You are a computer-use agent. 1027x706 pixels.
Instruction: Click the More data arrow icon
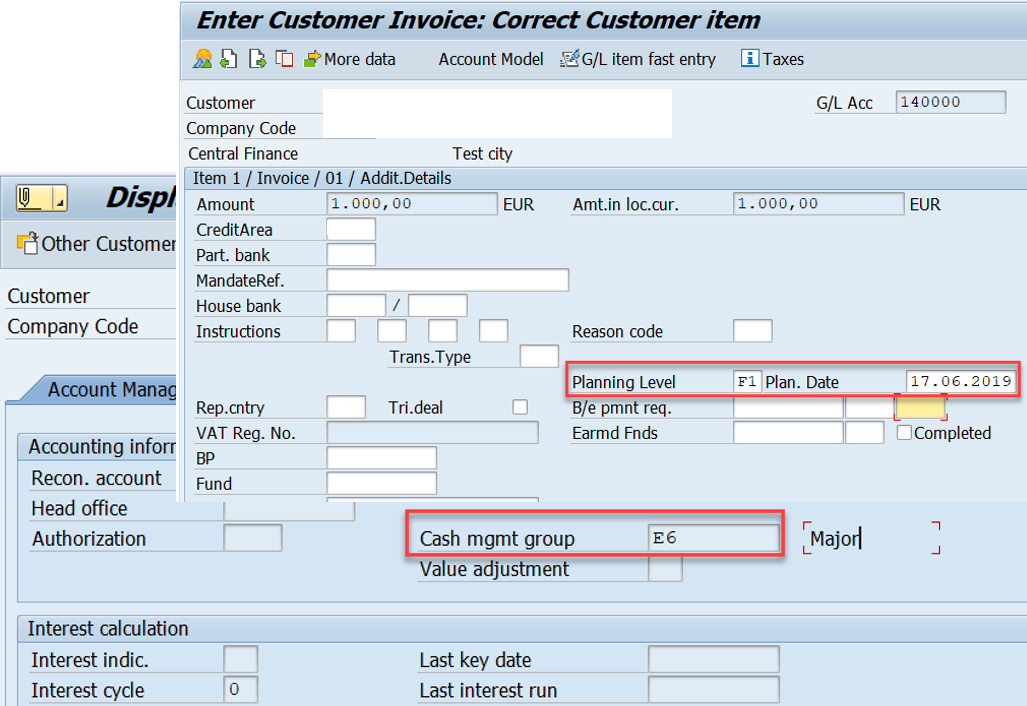tap(313, 58)
